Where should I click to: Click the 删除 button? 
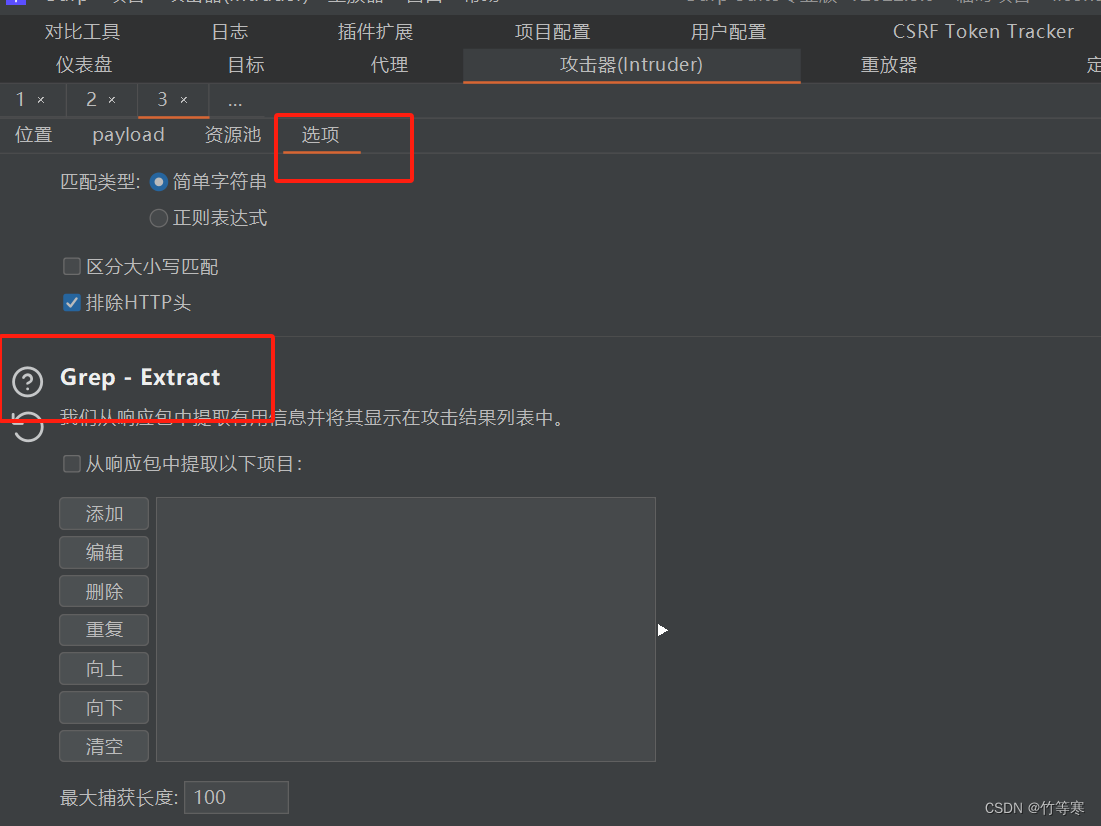point(104,591)
